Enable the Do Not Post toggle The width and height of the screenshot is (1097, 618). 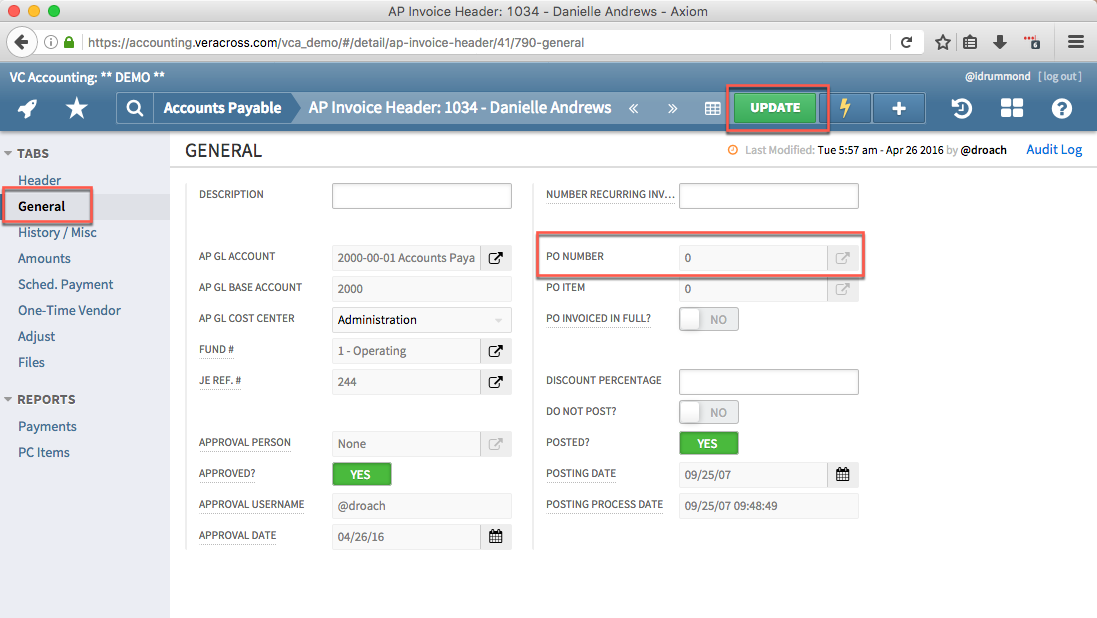coord(708,411)
